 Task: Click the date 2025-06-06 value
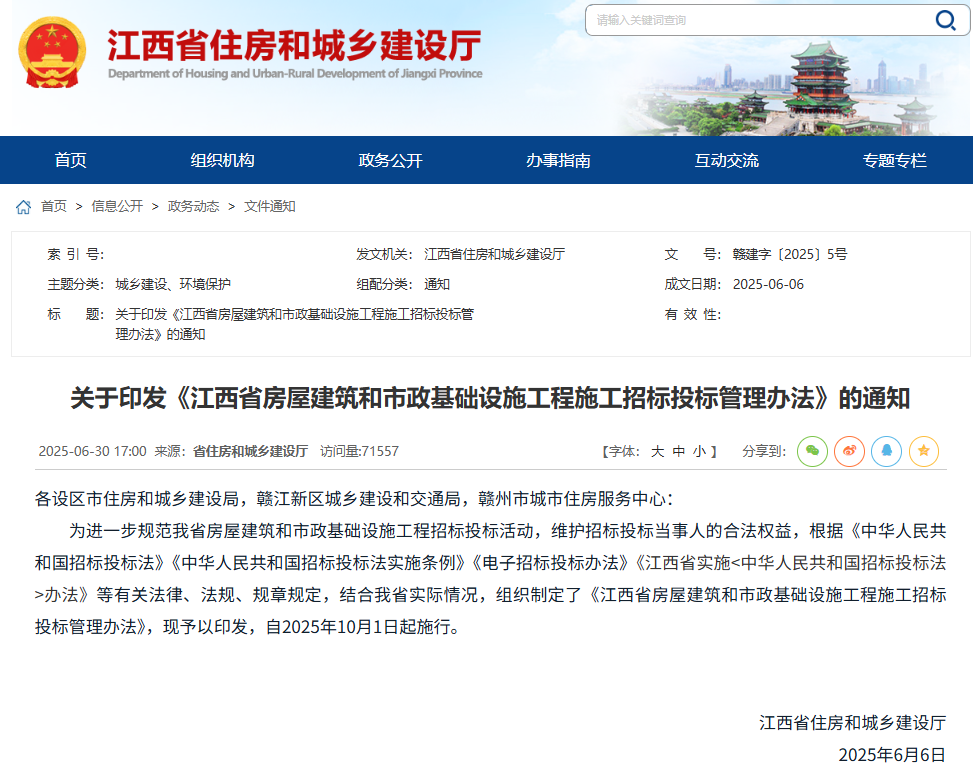coord(768,284)
